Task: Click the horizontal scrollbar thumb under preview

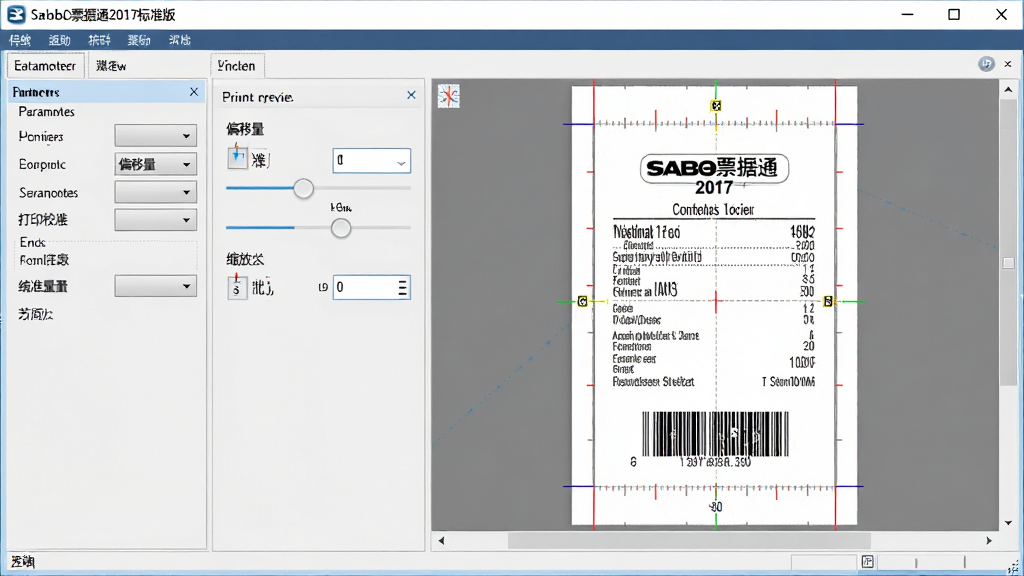Action: pyautogui.click(x=689, y=541)
